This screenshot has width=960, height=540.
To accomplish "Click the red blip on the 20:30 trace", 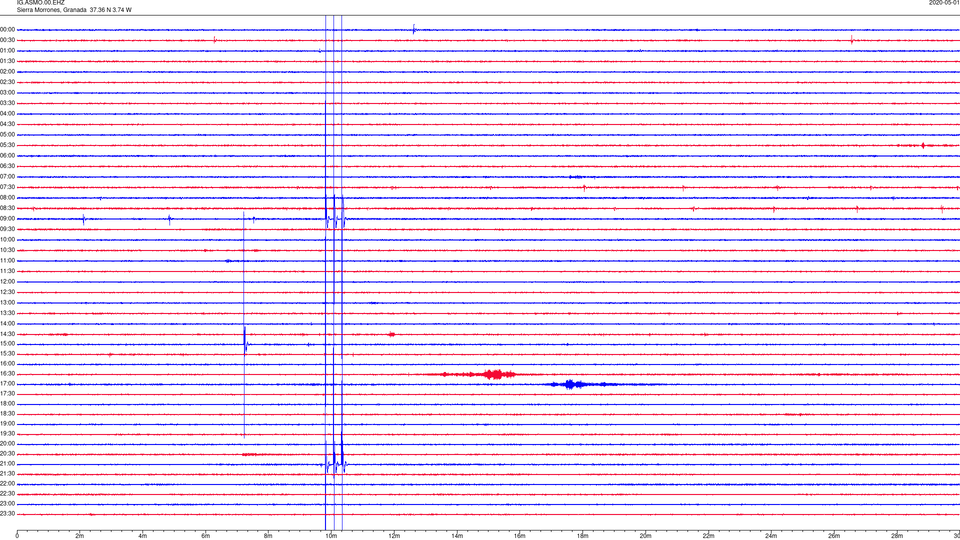I will (250, 454).
